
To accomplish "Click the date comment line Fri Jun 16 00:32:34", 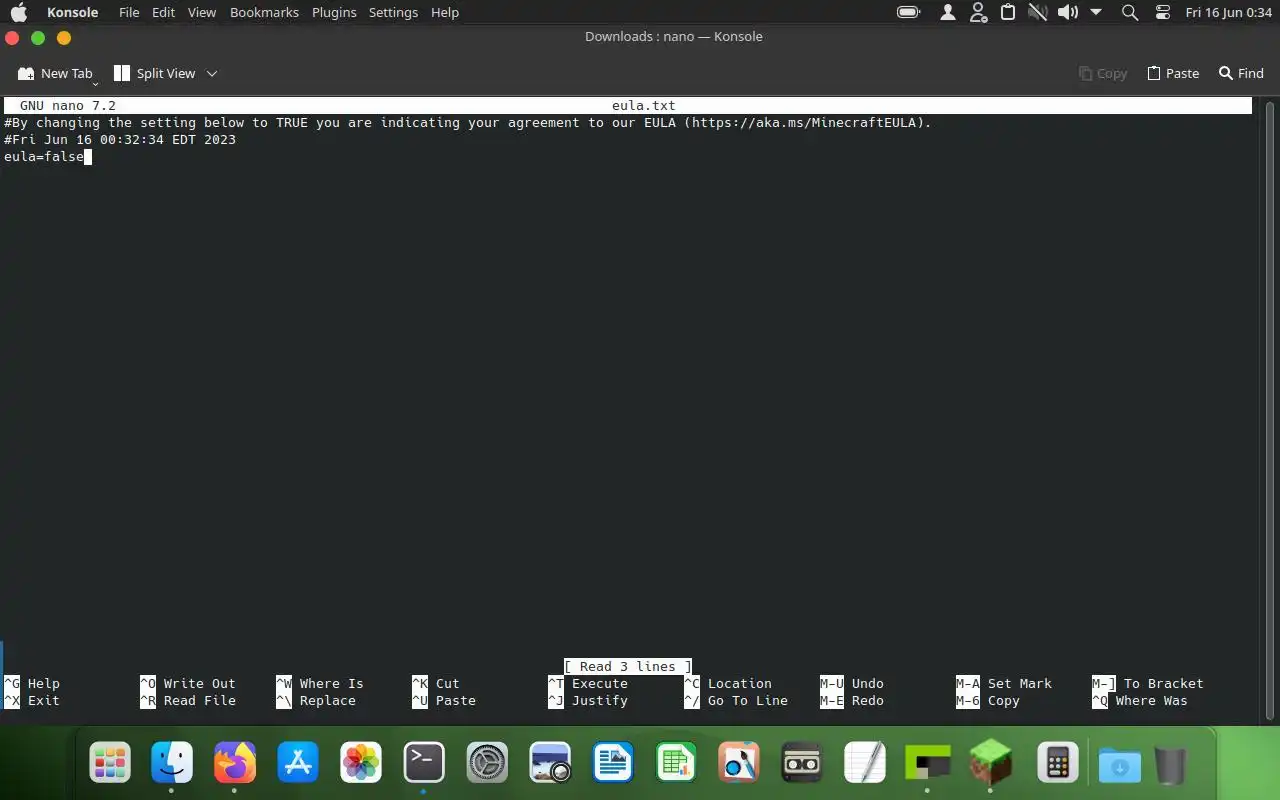I will 120,139.
